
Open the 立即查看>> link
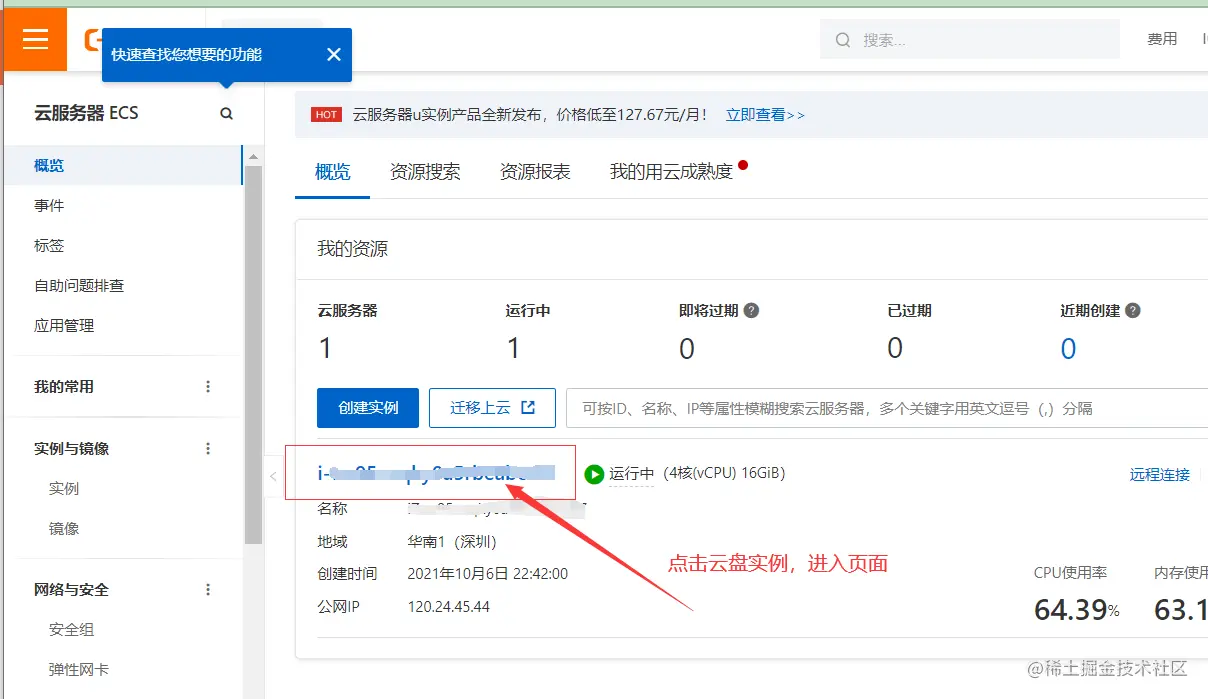coord(765,115)
